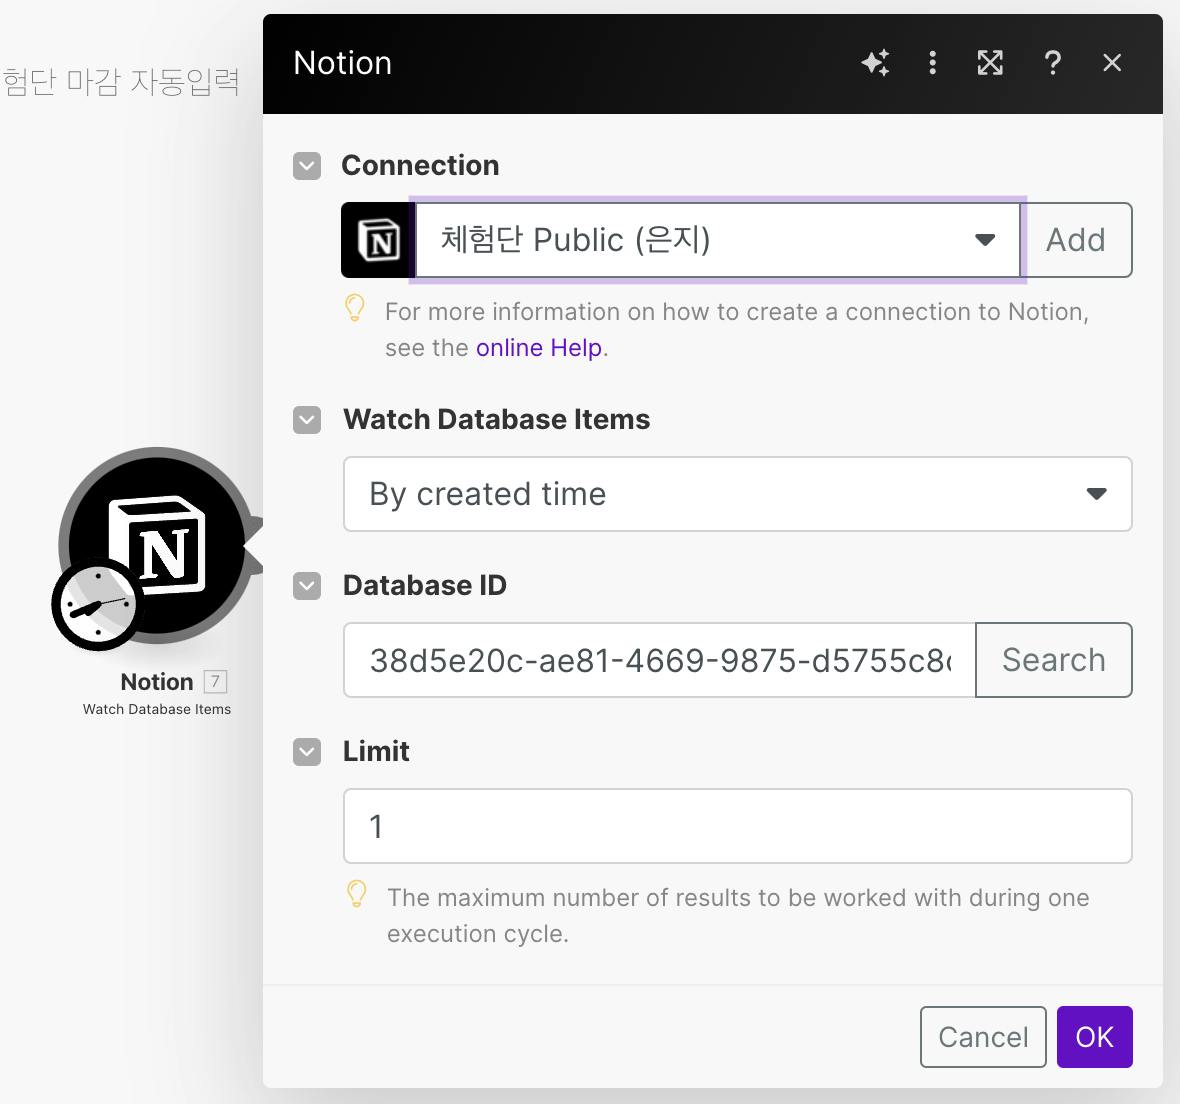Click the Notion logo beside Connection dropdown
The width and height of the screenshot is (1180, 1104).
[x=378, y=240]
